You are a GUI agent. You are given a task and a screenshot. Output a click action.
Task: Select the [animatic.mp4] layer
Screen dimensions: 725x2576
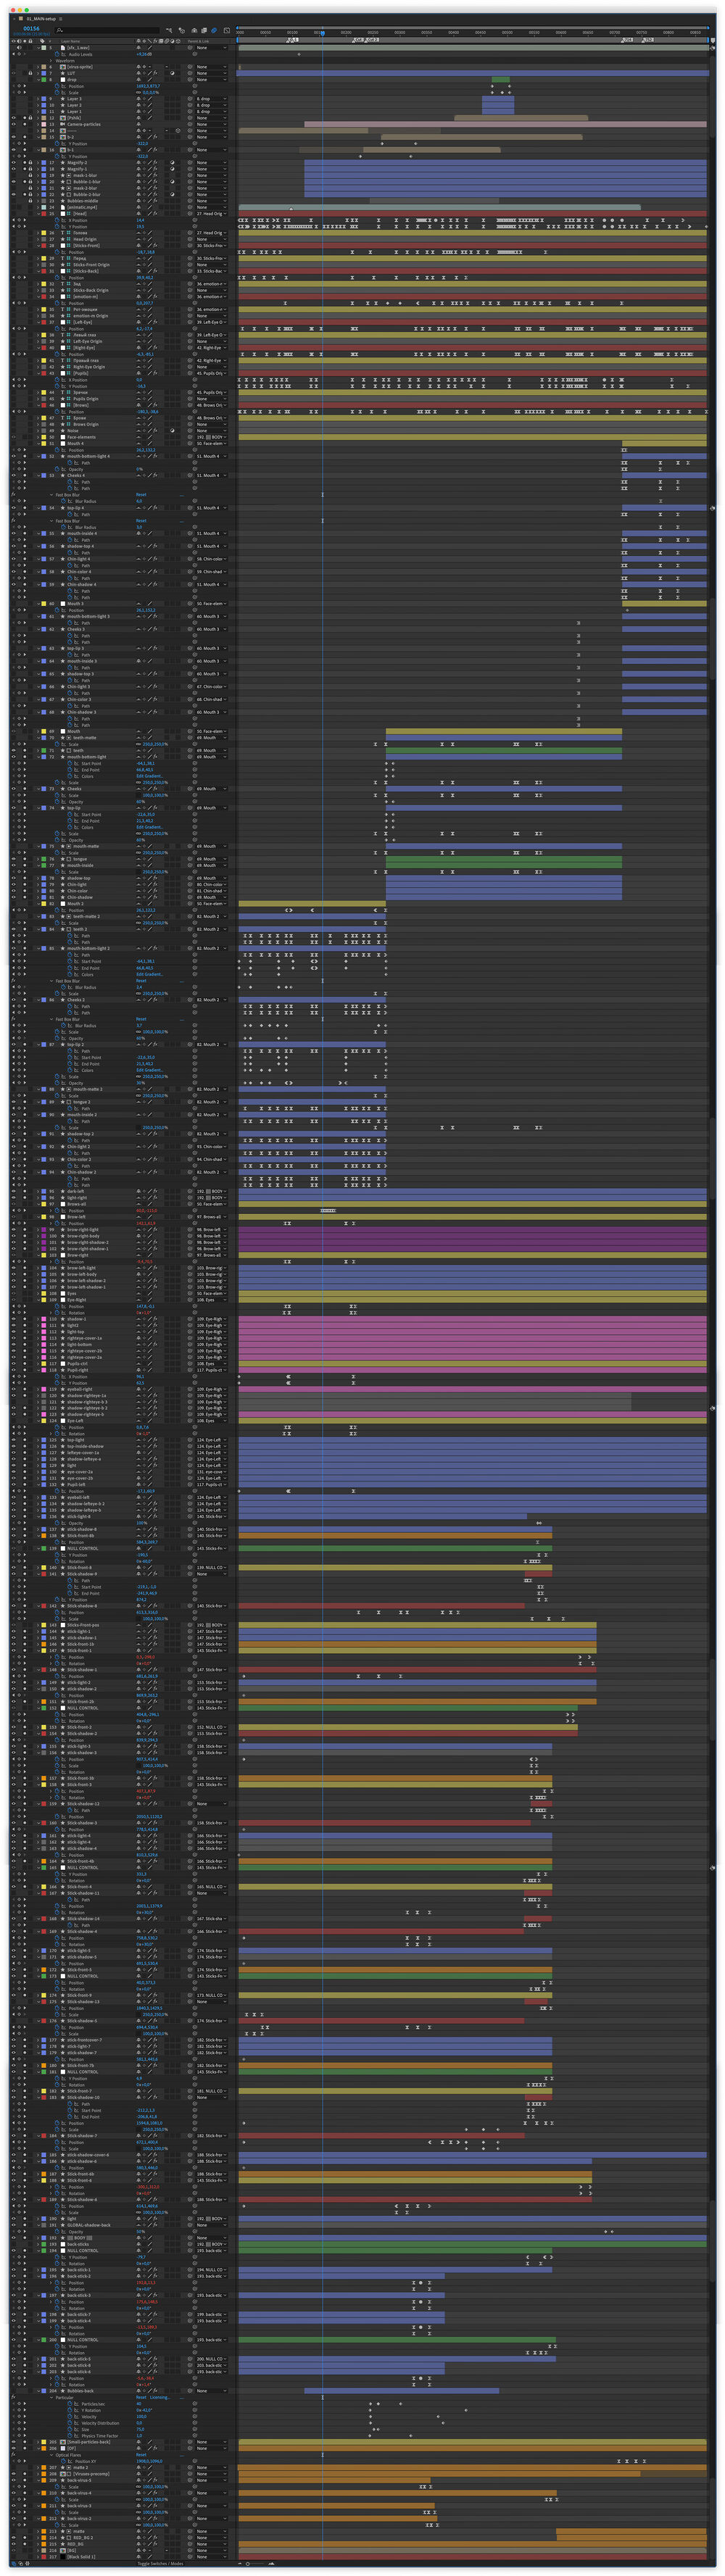tap(84, 207)
